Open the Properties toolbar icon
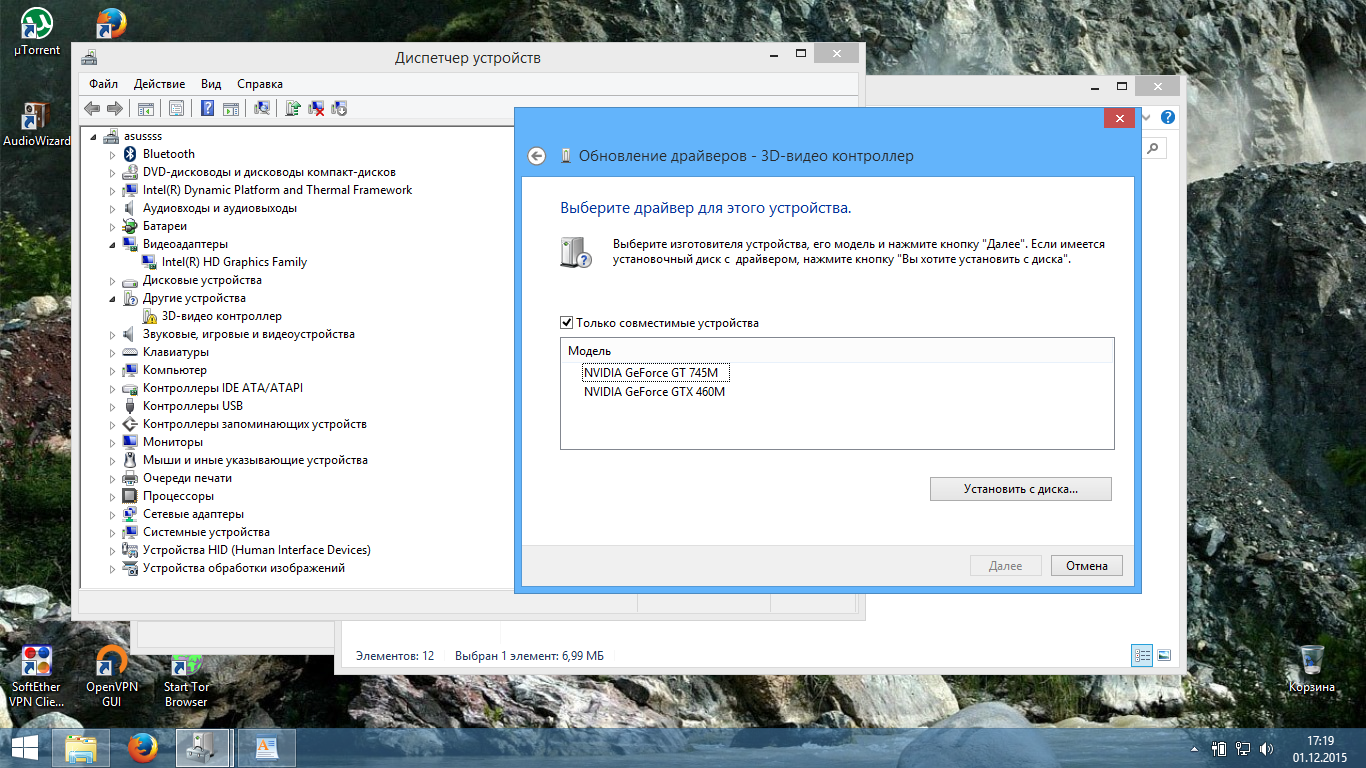Image resolution: width=1366 pixels, height=768 pixels. point(176,108)
